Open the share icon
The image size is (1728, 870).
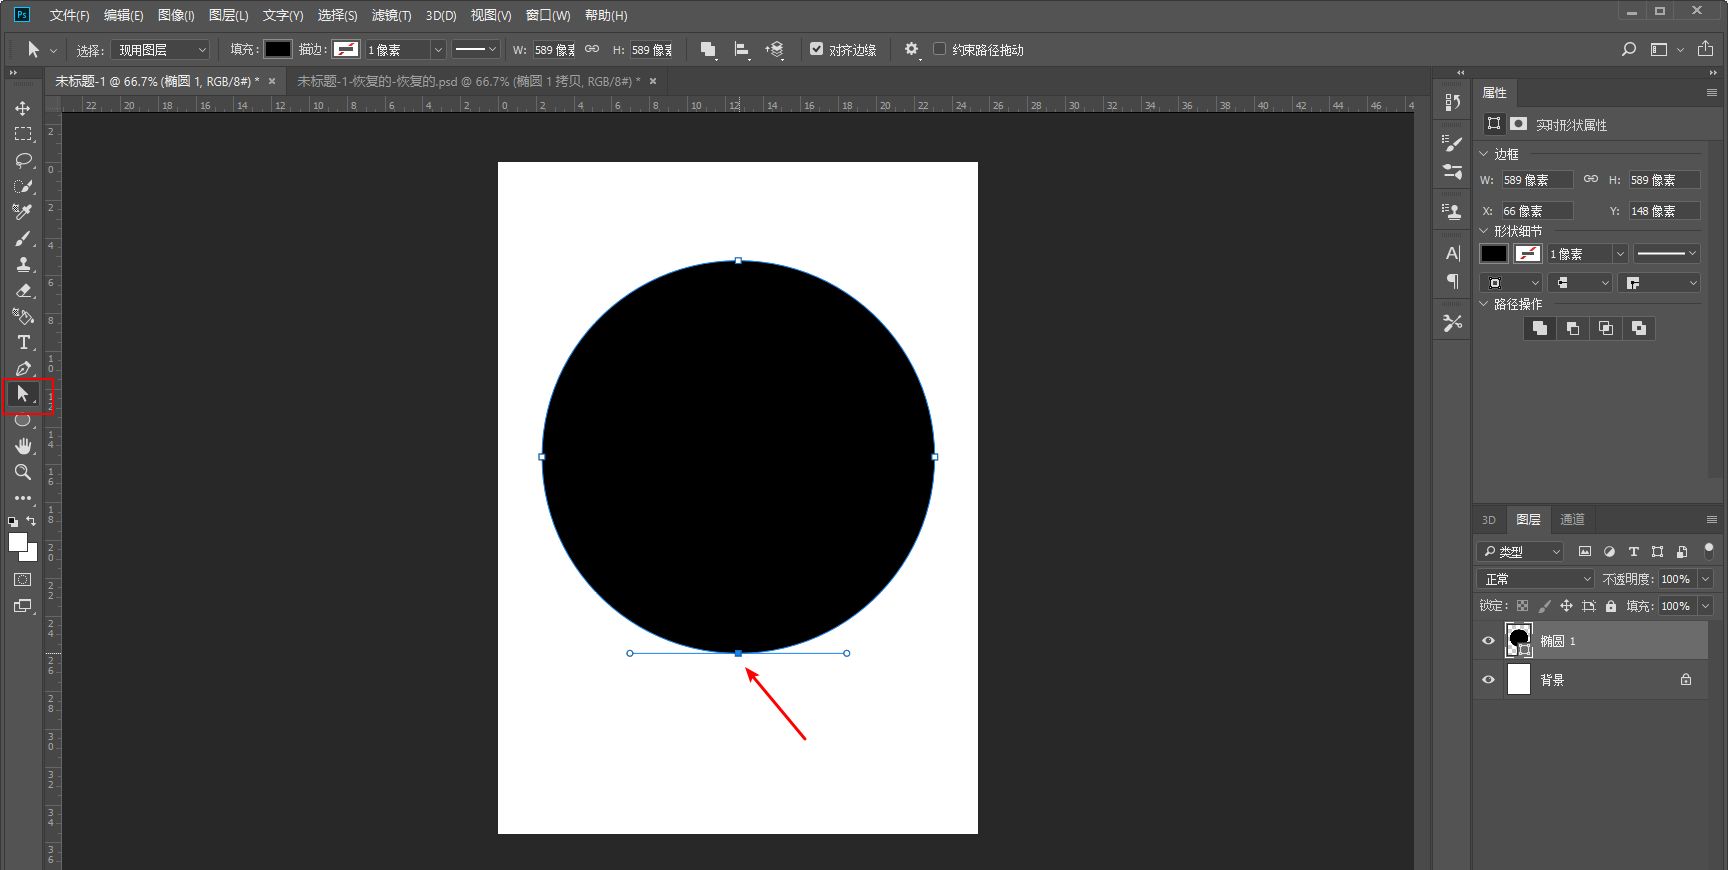tap(1706, 49)
